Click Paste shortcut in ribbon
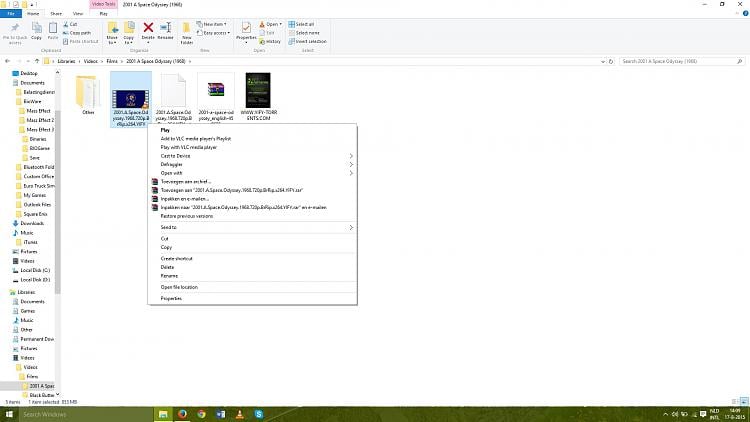 [x=80, y=41]
